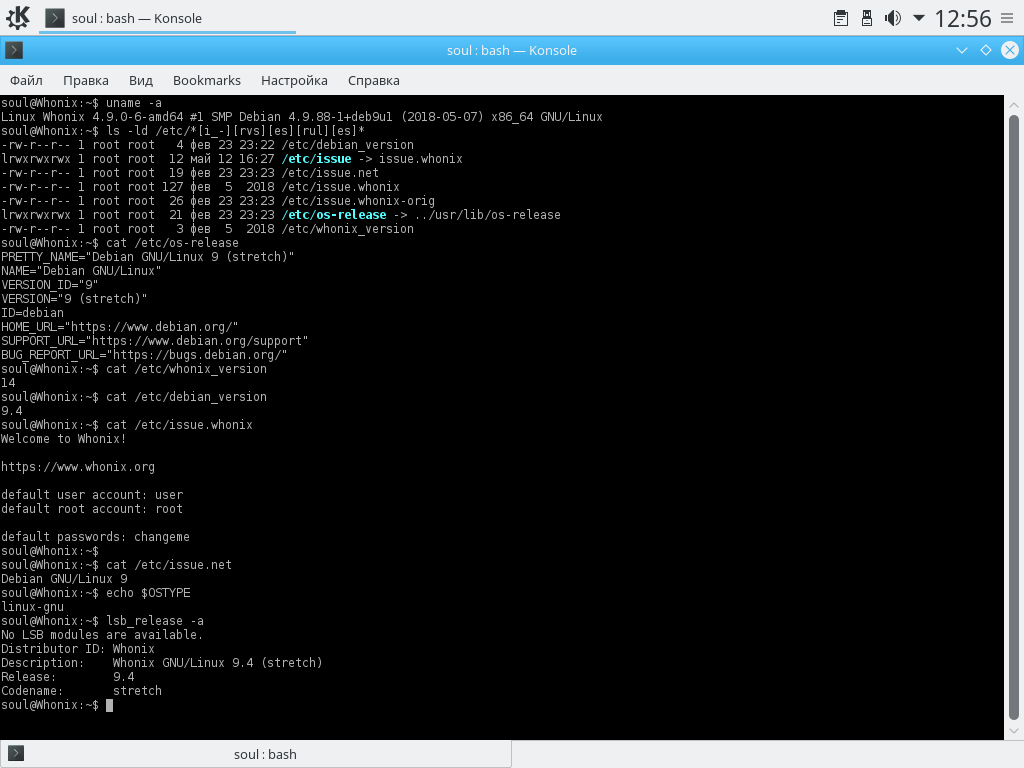
Task: Click the 'echo $OSTYPE' command
Action: point(148,593)
